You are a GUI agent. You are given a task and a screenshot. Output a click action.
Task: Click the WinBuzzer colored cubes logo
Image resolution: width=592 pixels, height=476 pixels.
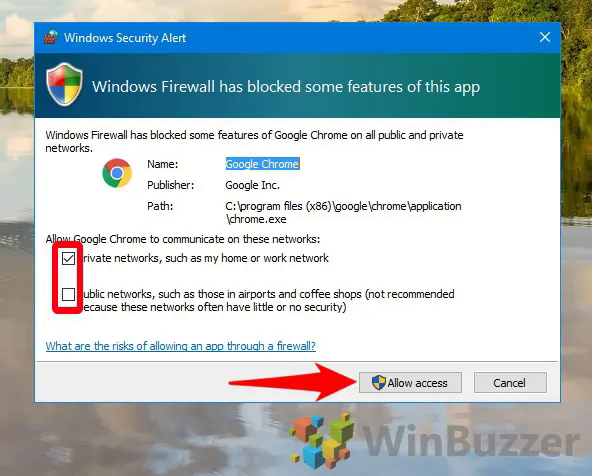(322, 441)
